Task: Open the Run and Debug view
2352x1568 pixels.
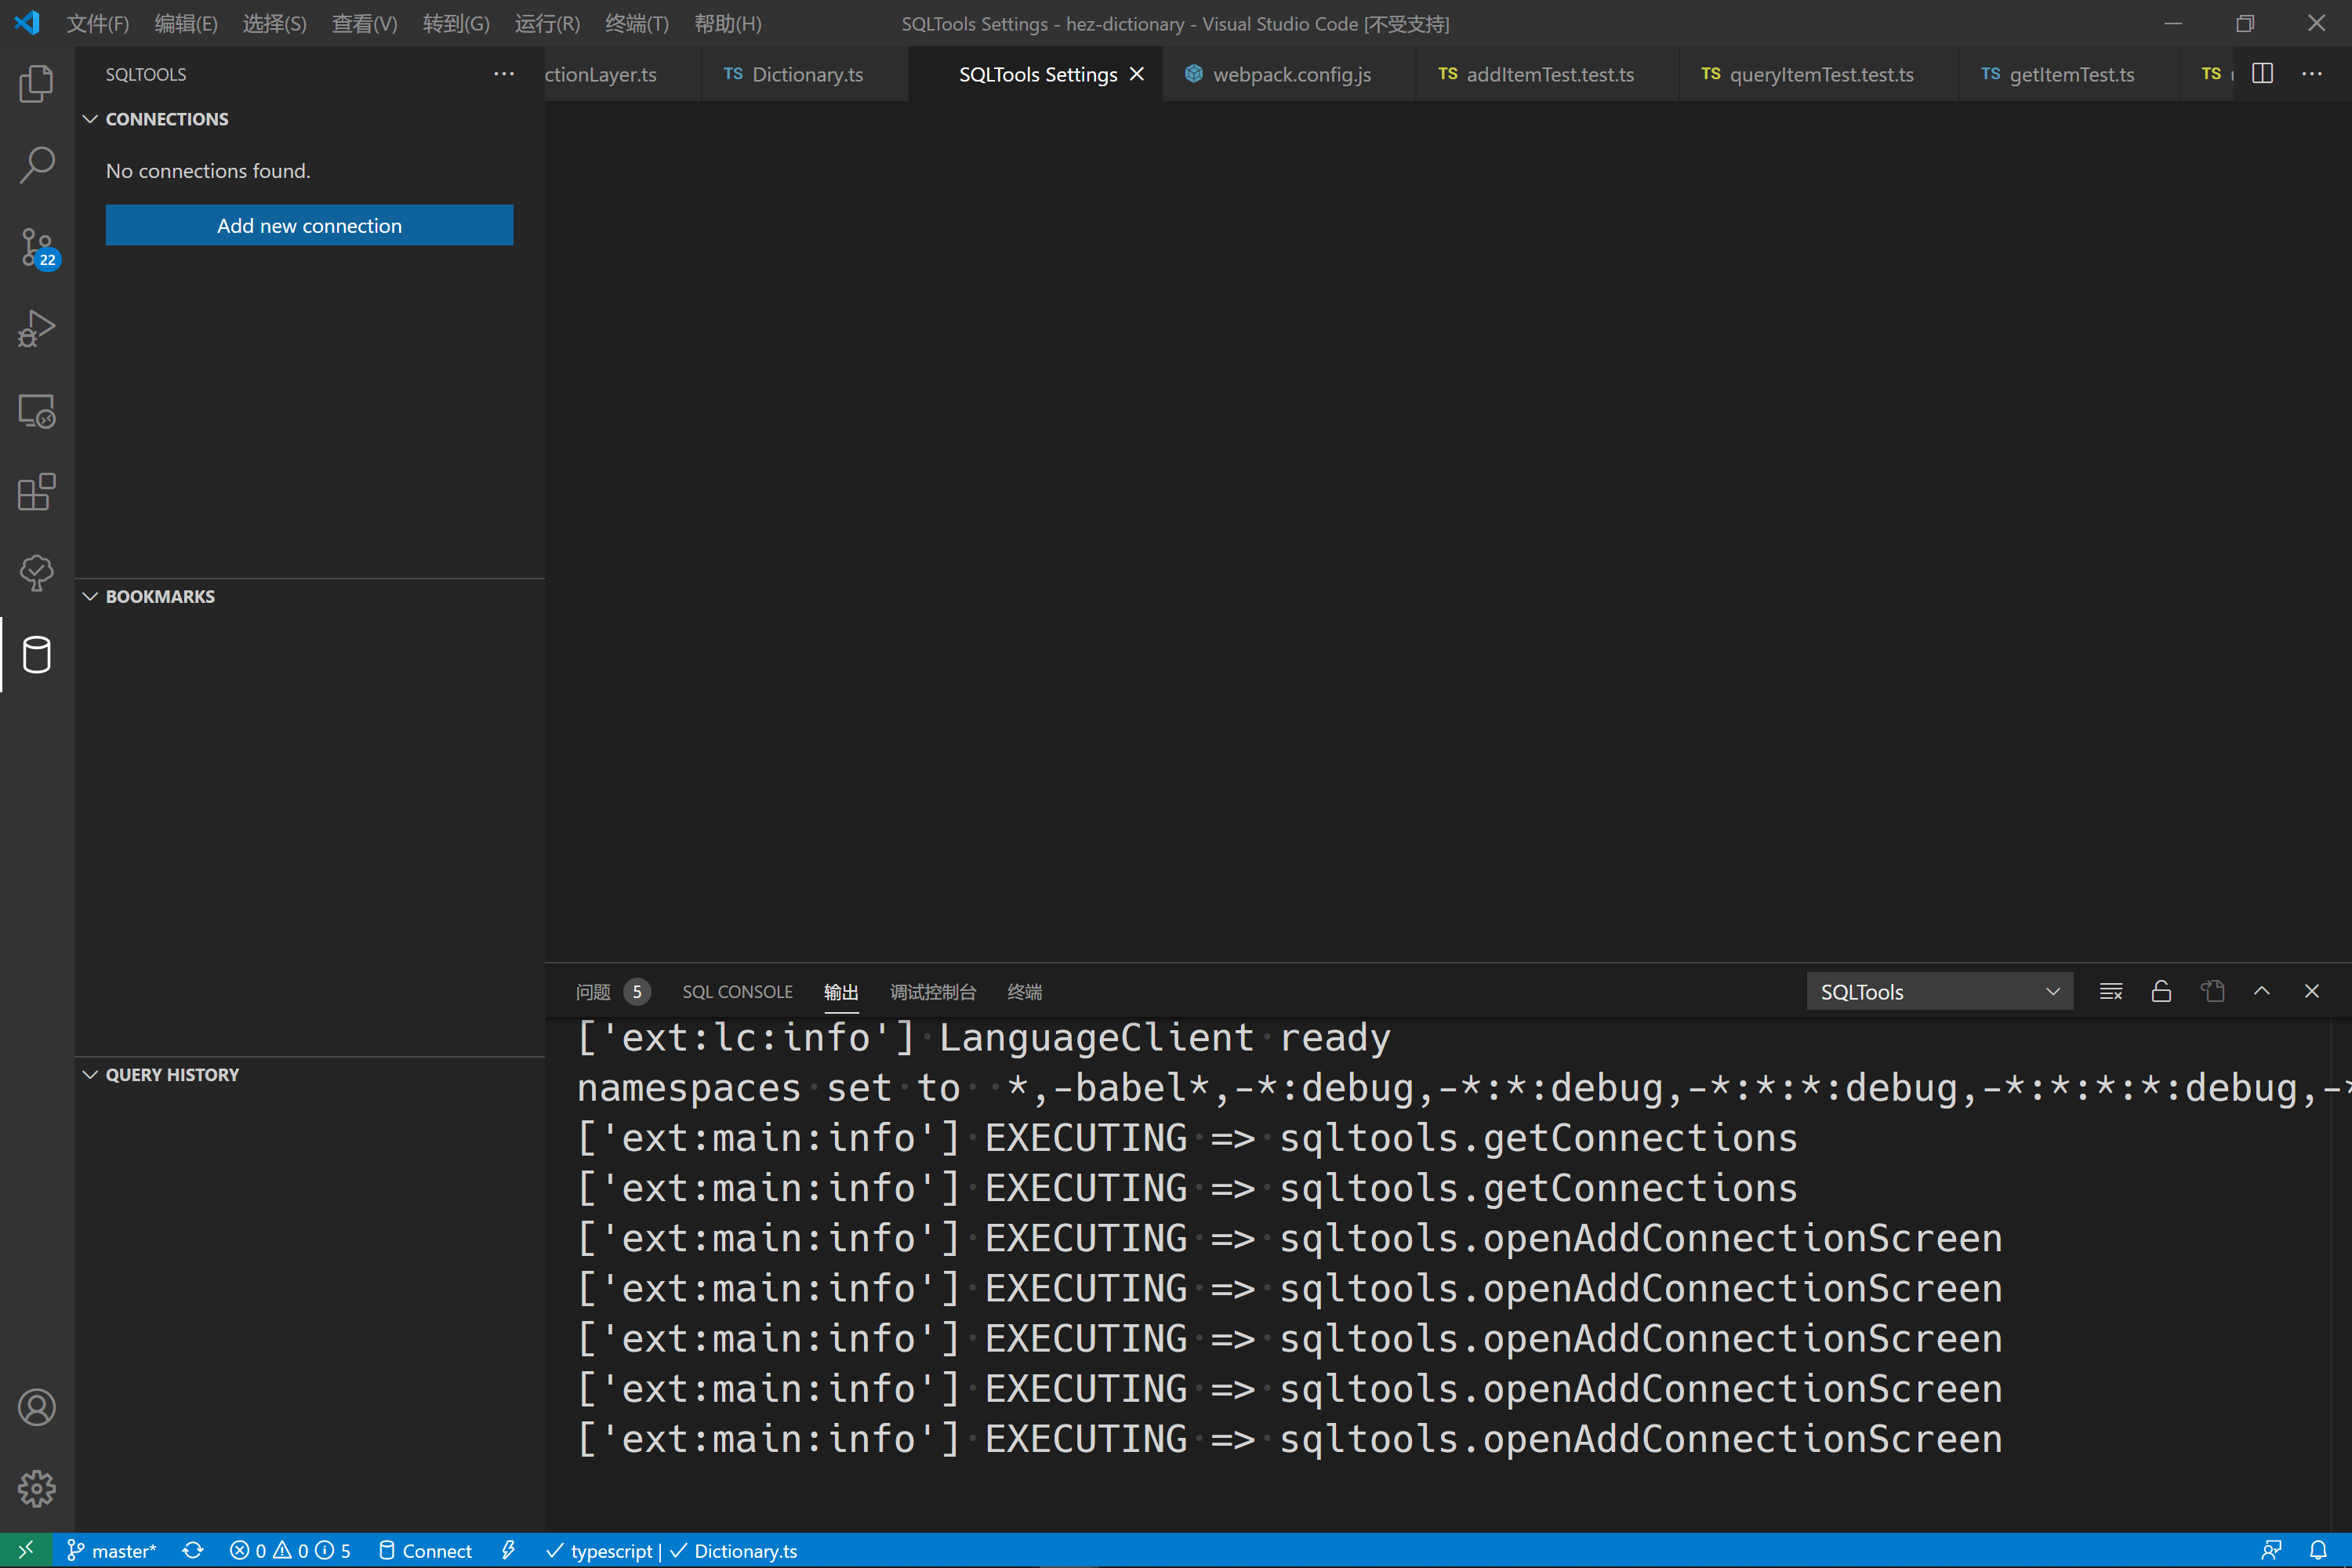Action: (37, 328)
